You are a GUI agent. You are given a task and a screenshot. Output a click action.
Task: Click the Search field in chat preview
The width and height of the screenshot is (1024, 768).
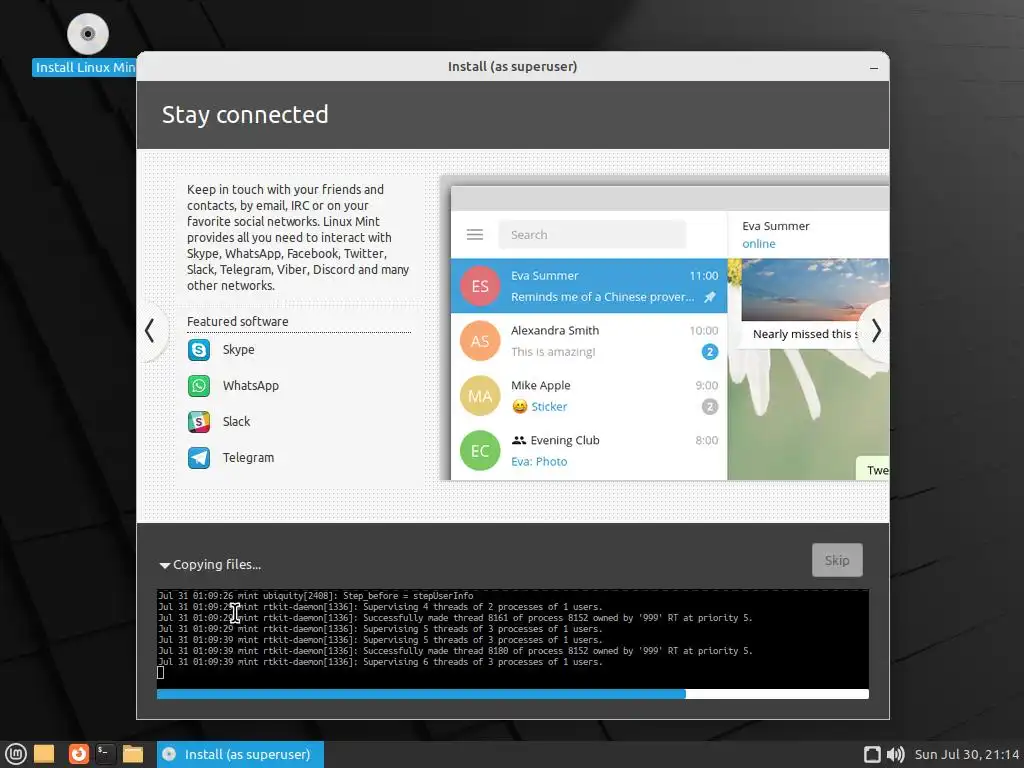pos(592,234)
